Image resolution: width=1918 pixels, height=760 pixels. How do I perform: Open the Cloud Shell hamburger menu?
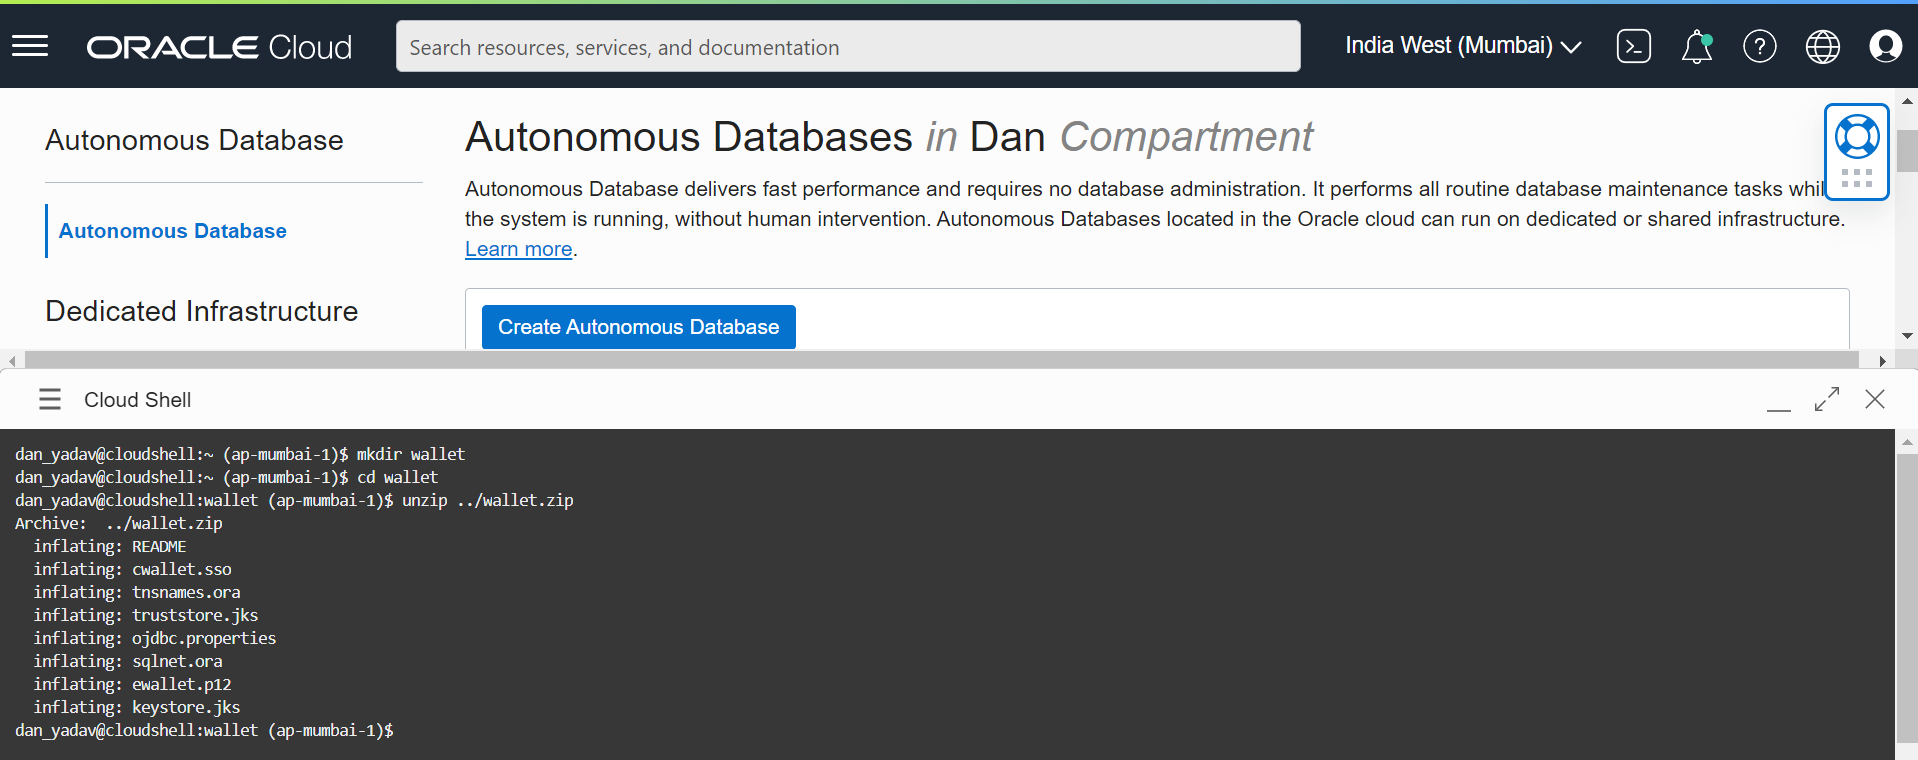click(x=50, y=399)
